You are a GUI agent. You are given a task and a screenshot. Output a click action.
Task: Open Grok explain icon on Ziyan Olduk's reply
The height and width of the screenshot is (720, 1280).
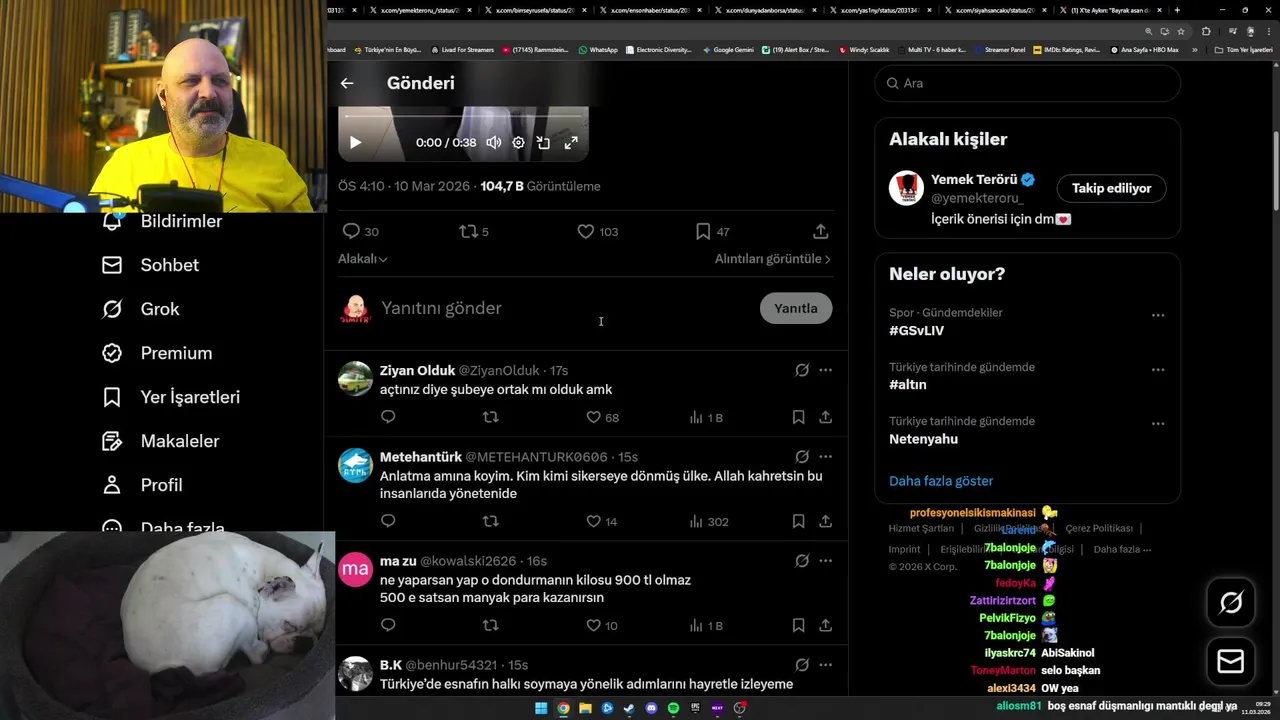802,370
